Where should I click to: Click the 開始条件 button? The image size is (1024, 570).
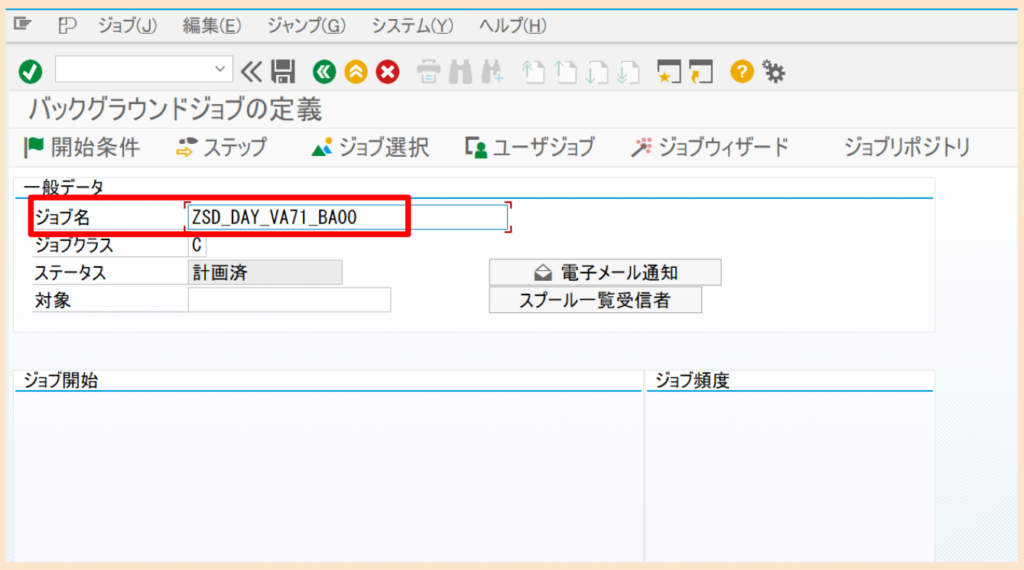82,148
